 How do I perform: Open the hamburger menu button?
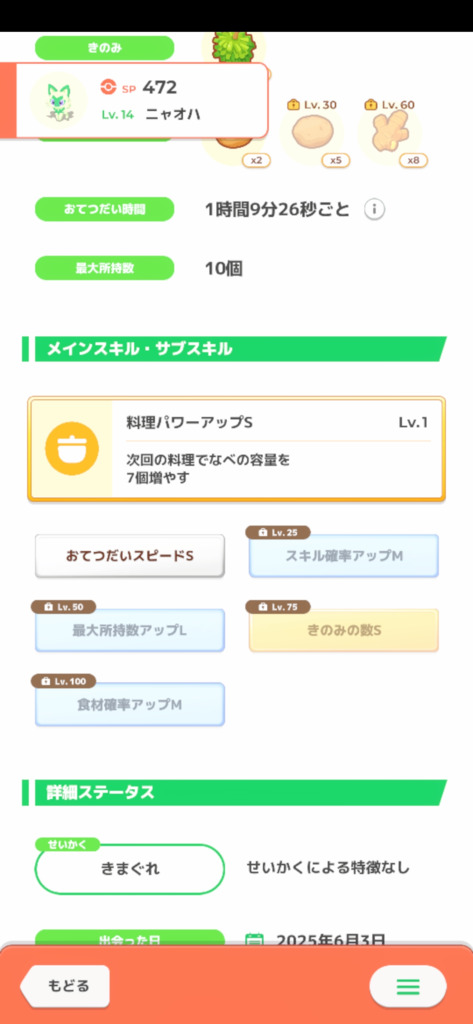[408, 986]
